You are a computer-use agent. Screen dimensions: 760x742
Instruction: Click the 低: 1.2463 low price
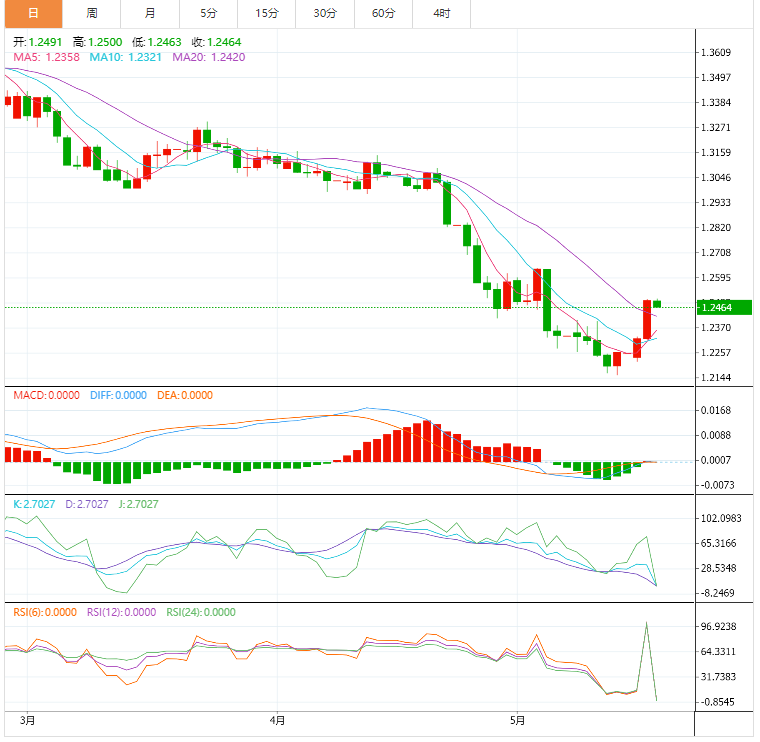coord(157,42)
